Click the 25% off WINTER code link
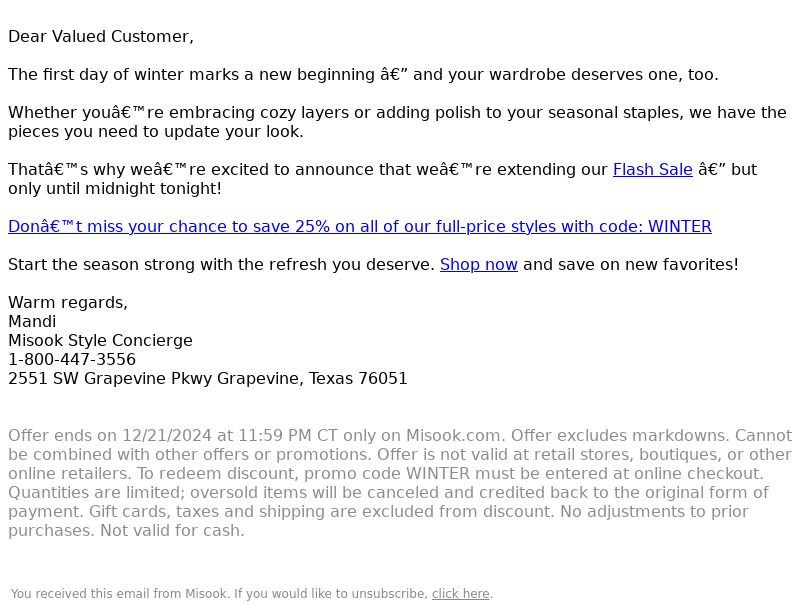800x605 pixels. (x=360, y=226)
